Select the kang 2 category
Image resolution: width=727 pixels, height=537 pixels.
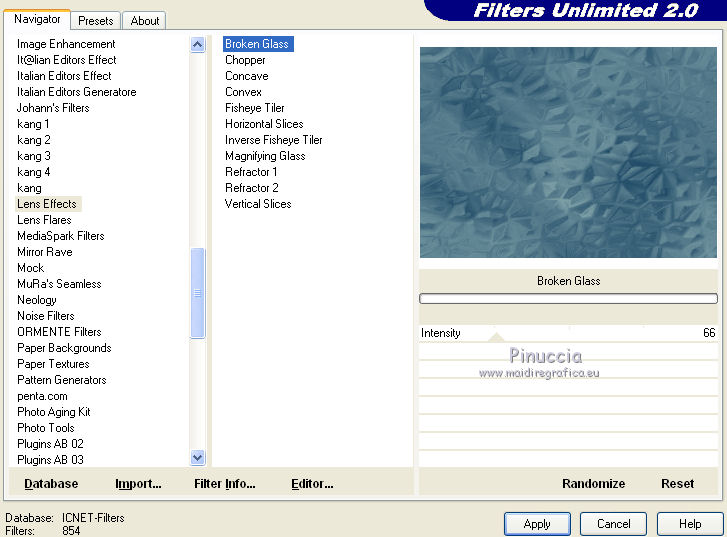point(34,140)
